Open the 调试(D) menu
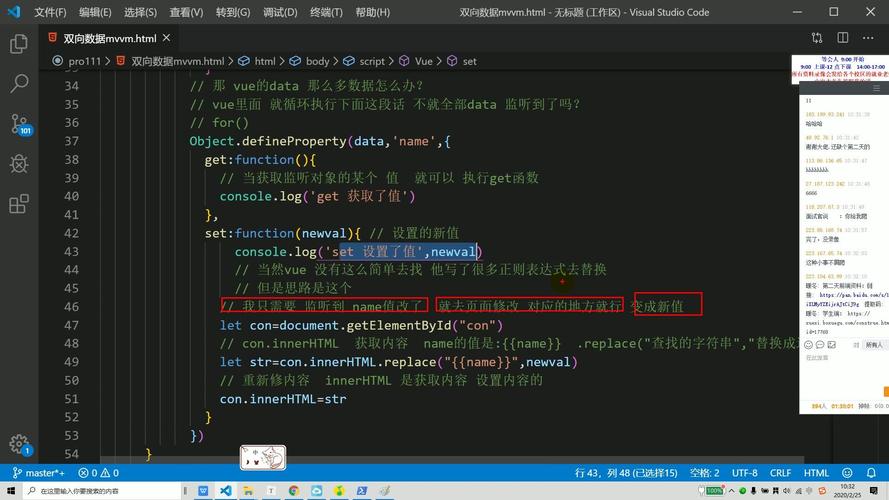 pos(280,12)
